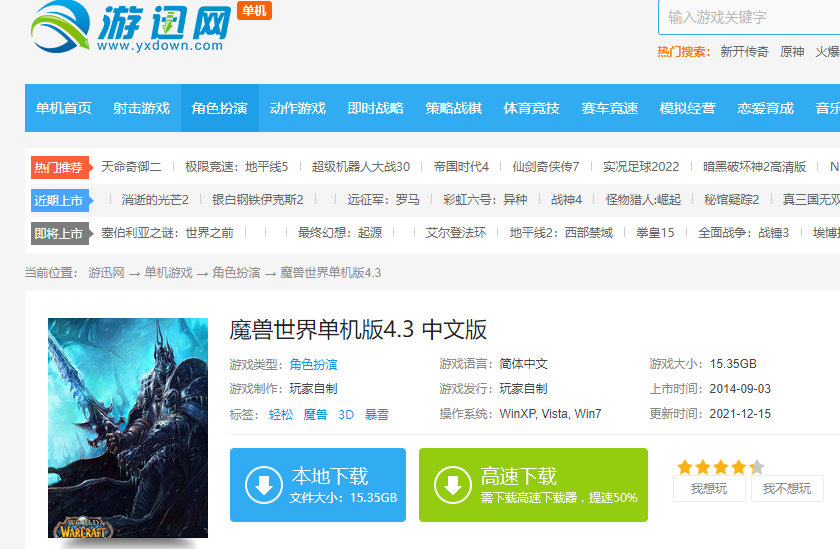The width and height of the screenshot is (840, 549).
Task: Open the 模拟经营 nav tab
Action: 687,108
